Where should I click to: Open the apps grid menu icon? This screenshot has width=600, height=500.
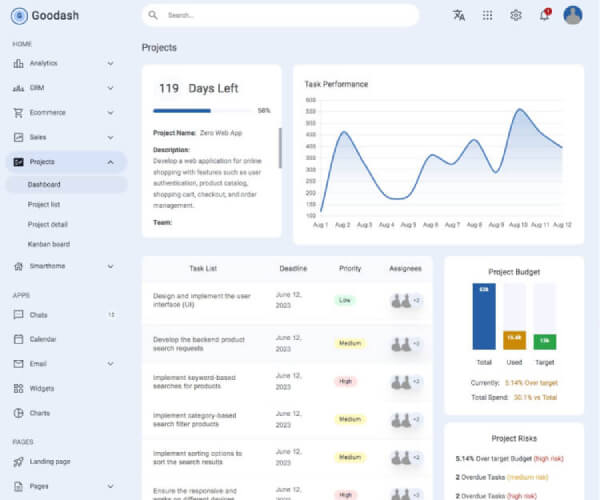(487, 15)
